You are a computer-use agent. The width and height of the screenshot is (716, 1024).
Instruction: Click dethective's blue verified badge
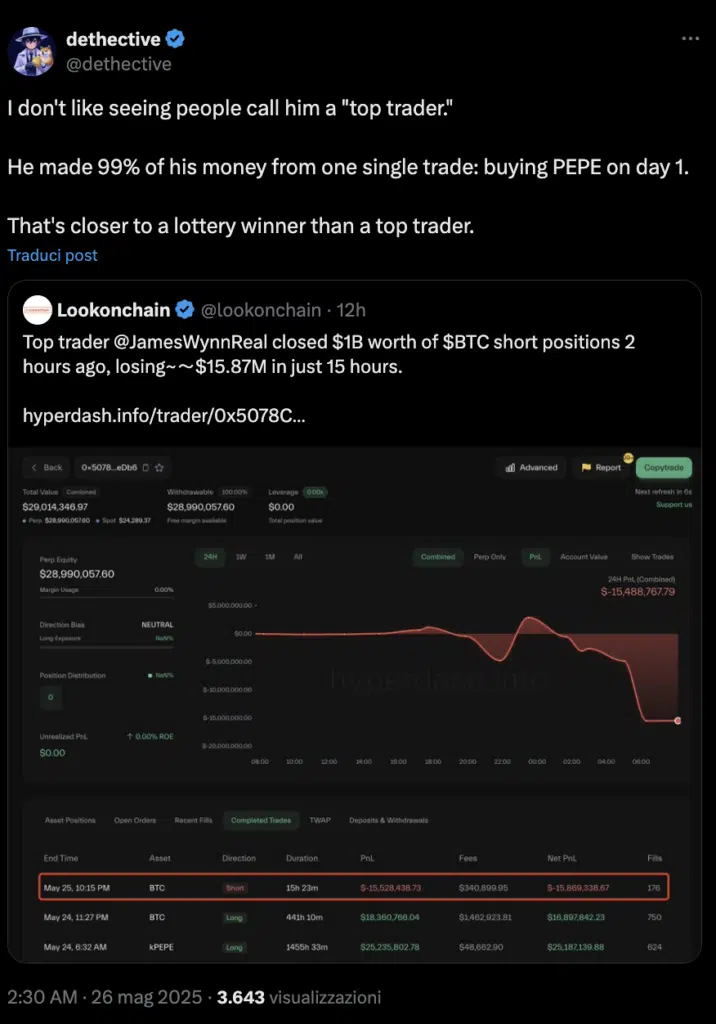click(174, 39)
